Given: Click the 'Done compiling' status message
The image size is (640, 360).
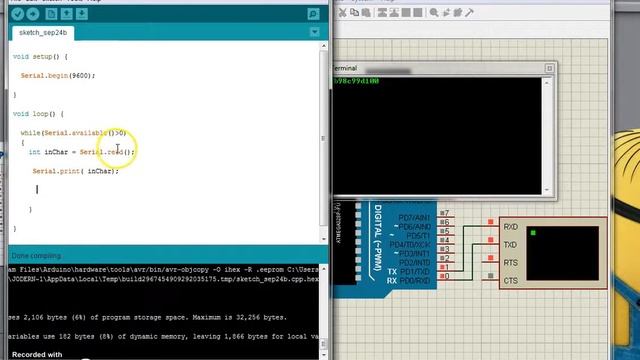Looking at the screenshot, I should tap(36, 256).
